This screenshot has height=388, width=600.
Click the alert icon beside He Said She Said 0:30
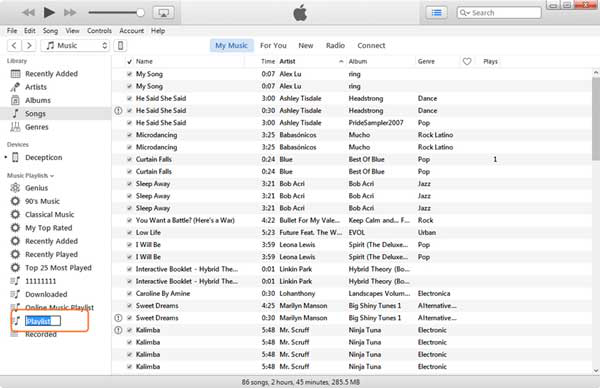click(x=118, y=111)
